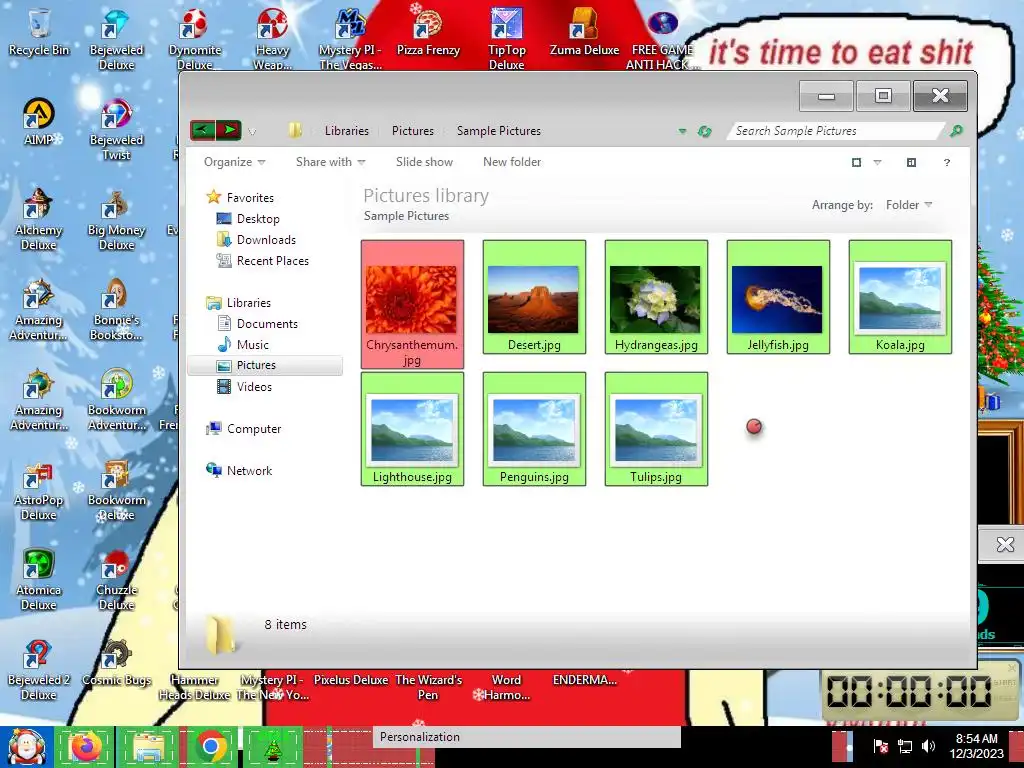Click the folder icon in address bar
1024x768 pixels.
(x=295, y=131)
